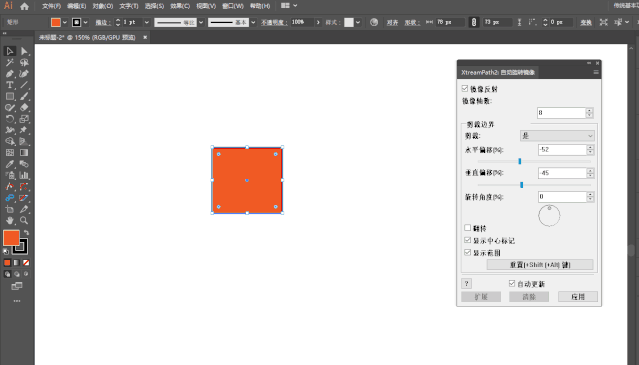Image resolution: width=639 pixels, height=365 pixels.
Task: Set paint mode to Color
Action: click(x=7, y=263)
